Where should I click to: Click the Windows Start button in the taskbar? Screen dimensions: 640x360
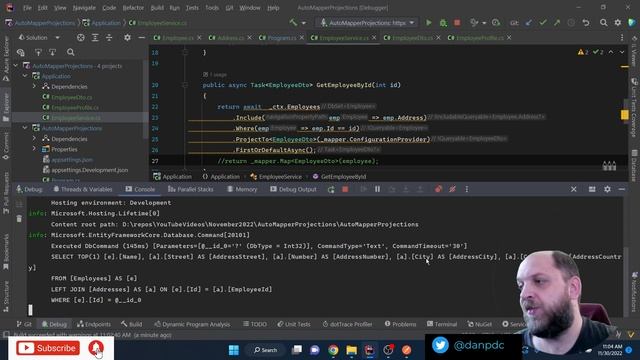click(x=233, y=350)
